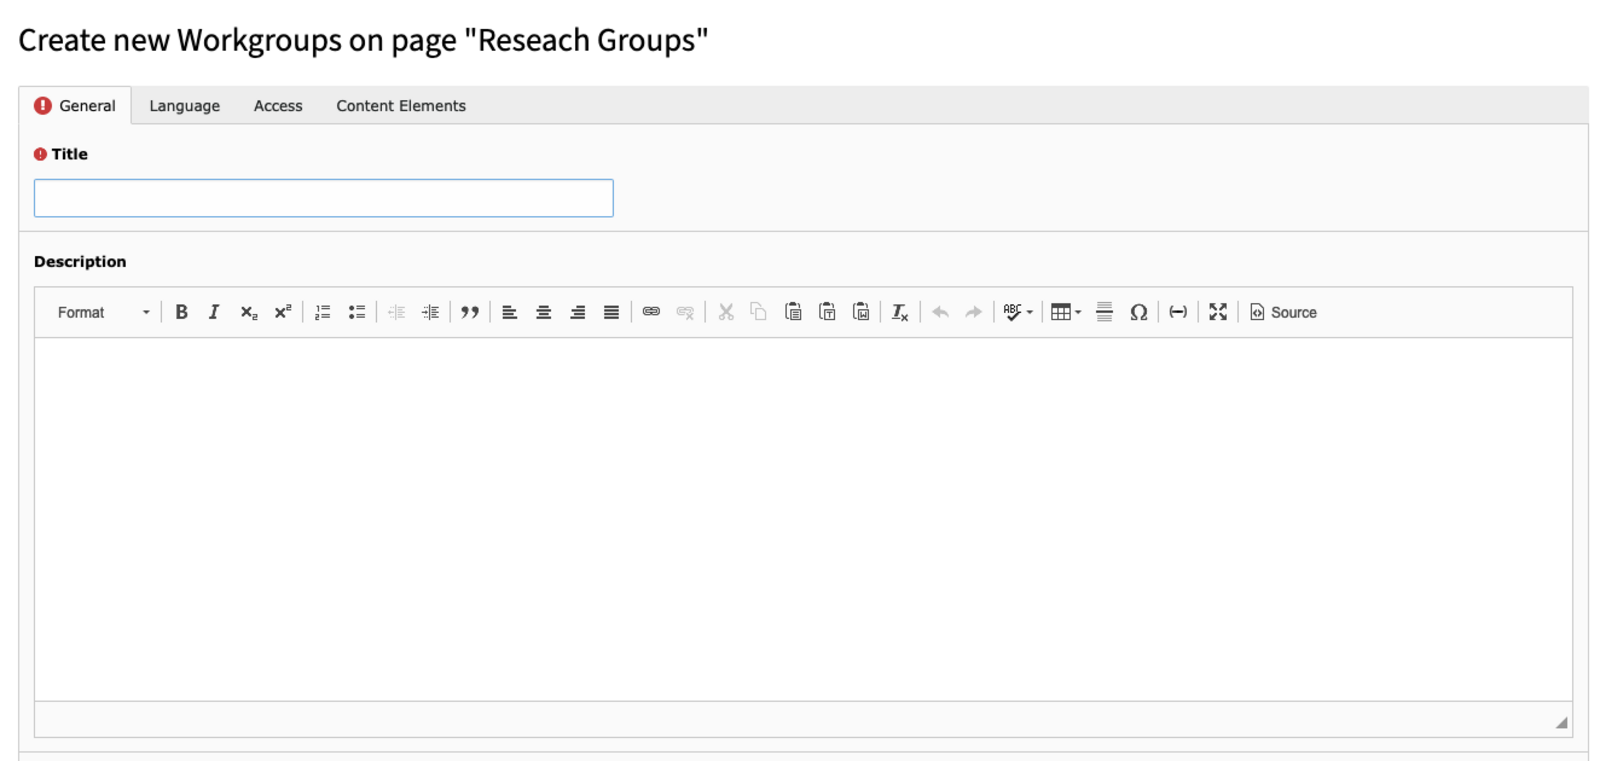Toggle bold formatting in editor toolbar
This screenshot has height=761, width=1600.
click(x=181, y=312)
